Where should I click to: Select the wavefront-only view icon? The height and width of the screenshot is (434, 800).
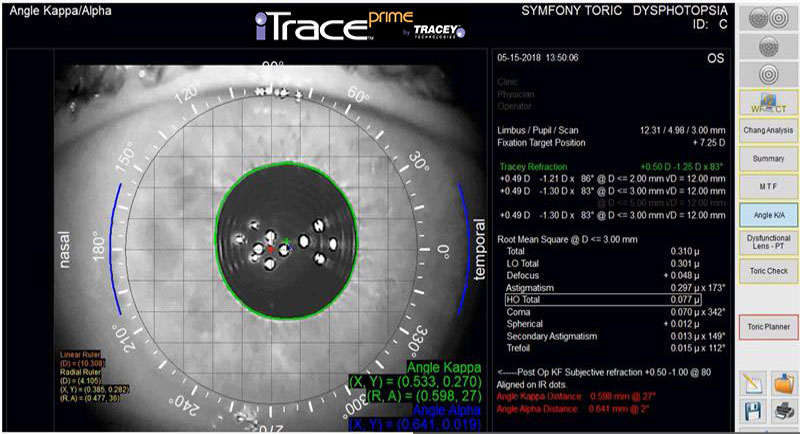tap(768, 47)
